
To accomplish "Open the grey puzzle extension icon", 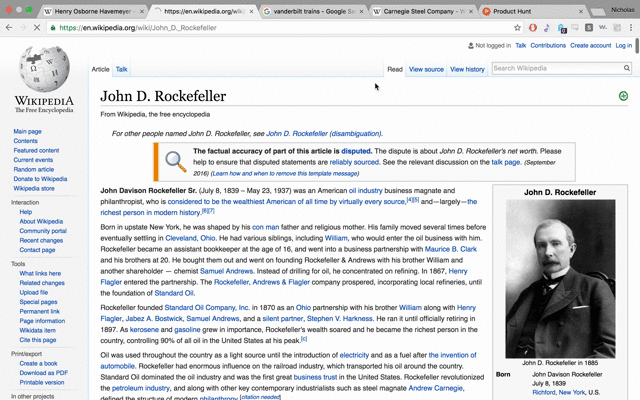I will [x=617, y=28].
